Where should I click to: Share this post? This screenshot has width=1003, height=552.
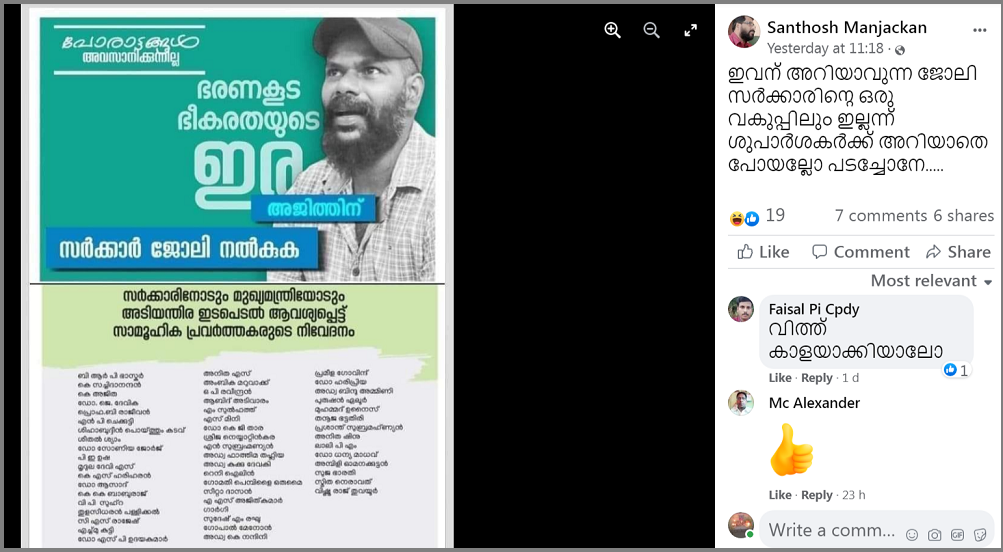click(x=958, y=252)
